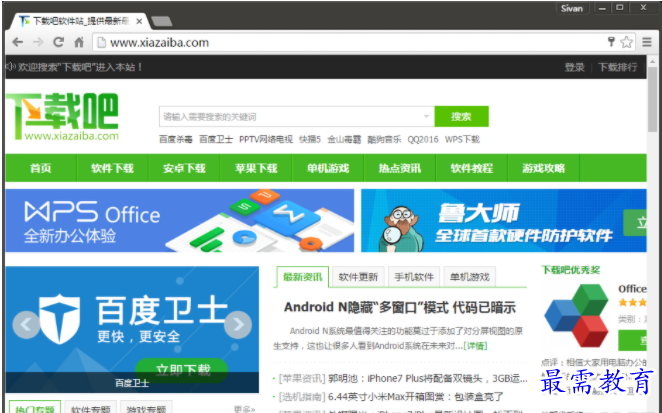662x413 pixels.
Task: Switch to the 游戏专题 tab
Action: pyautogui.click(x=146, y=408)
